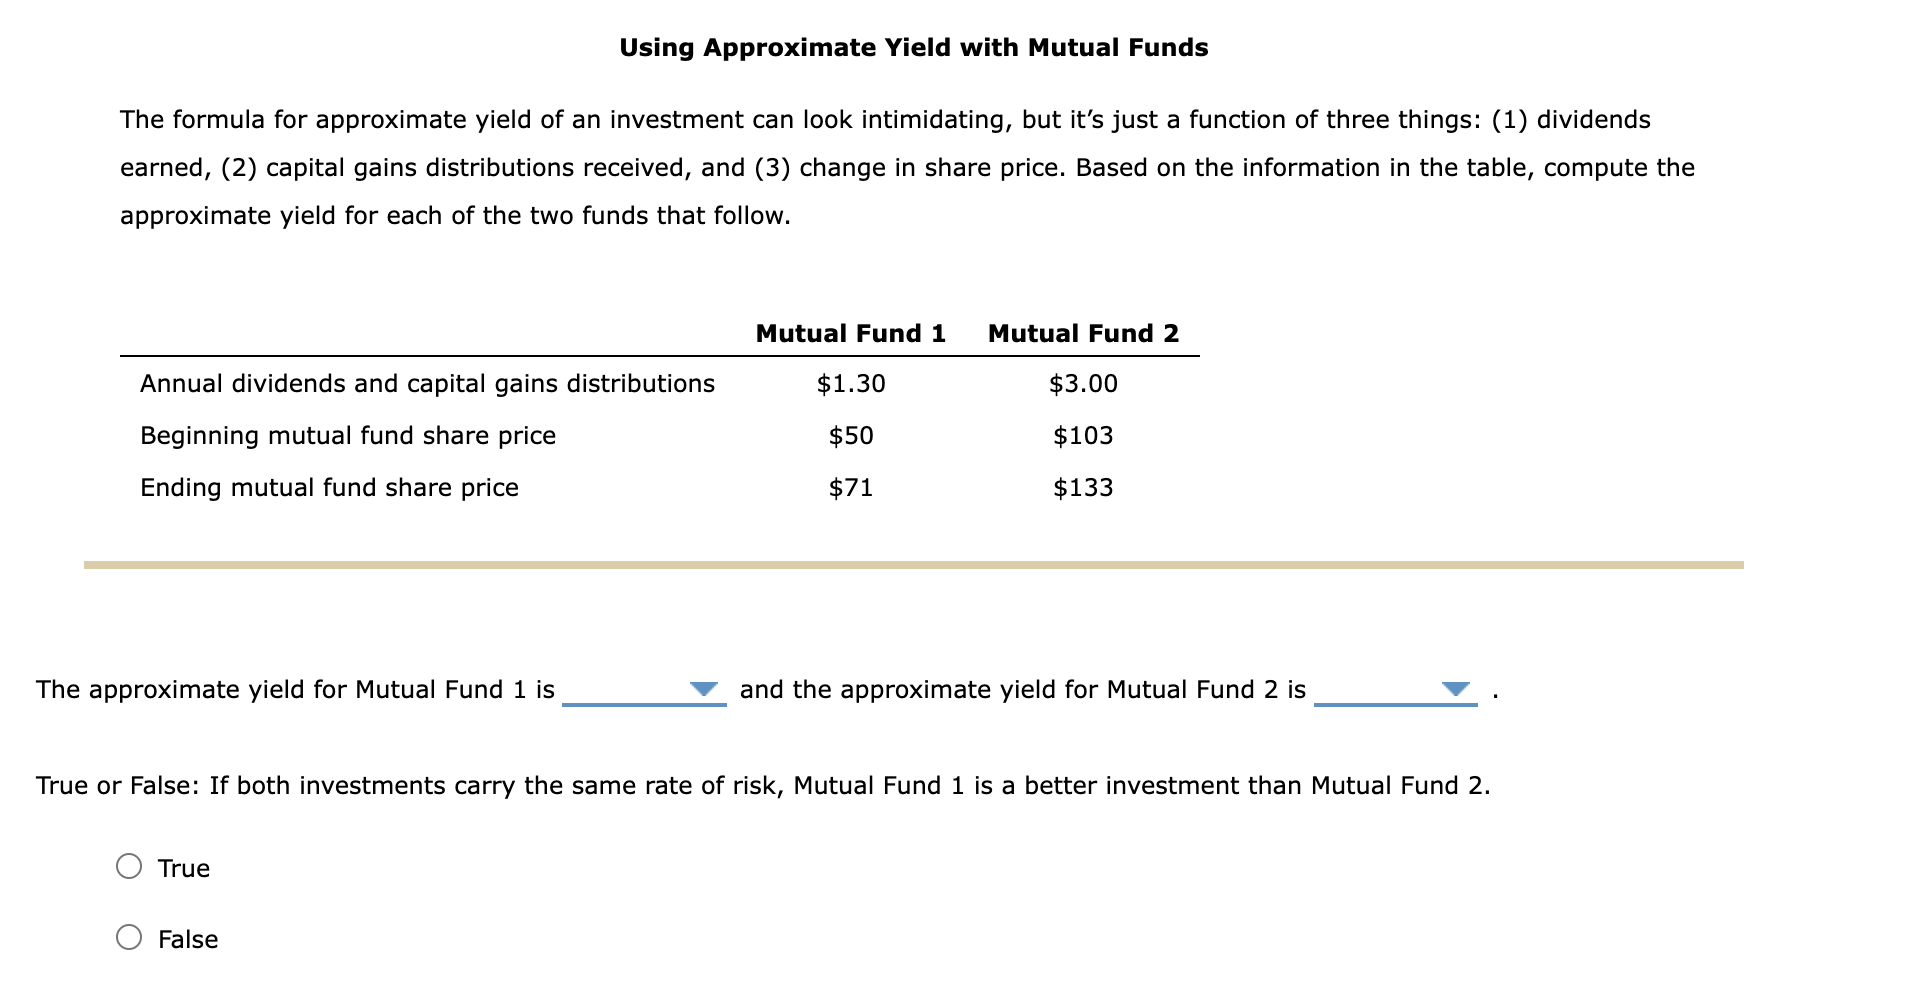The height and width of the screenshot is (994, 1928).
Task: Click the Mutual Fund 1 column header
Action: point(851,333)
